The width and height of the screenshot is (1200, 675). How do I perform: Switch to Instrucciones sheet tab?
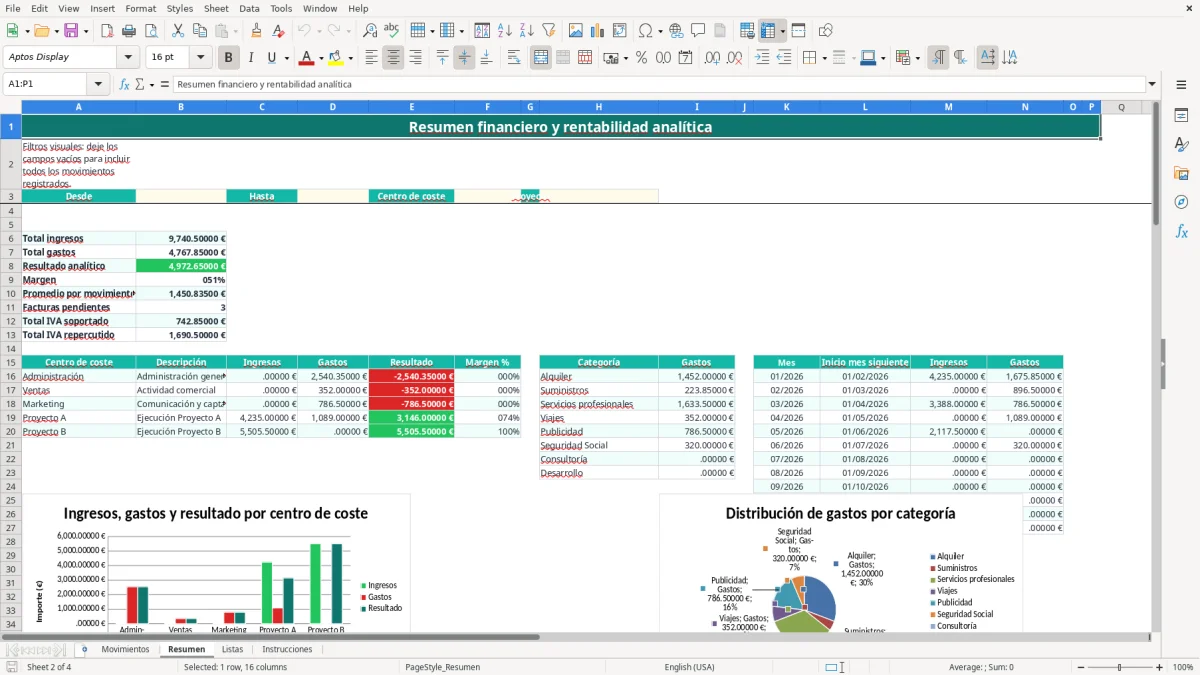point(287,649)
